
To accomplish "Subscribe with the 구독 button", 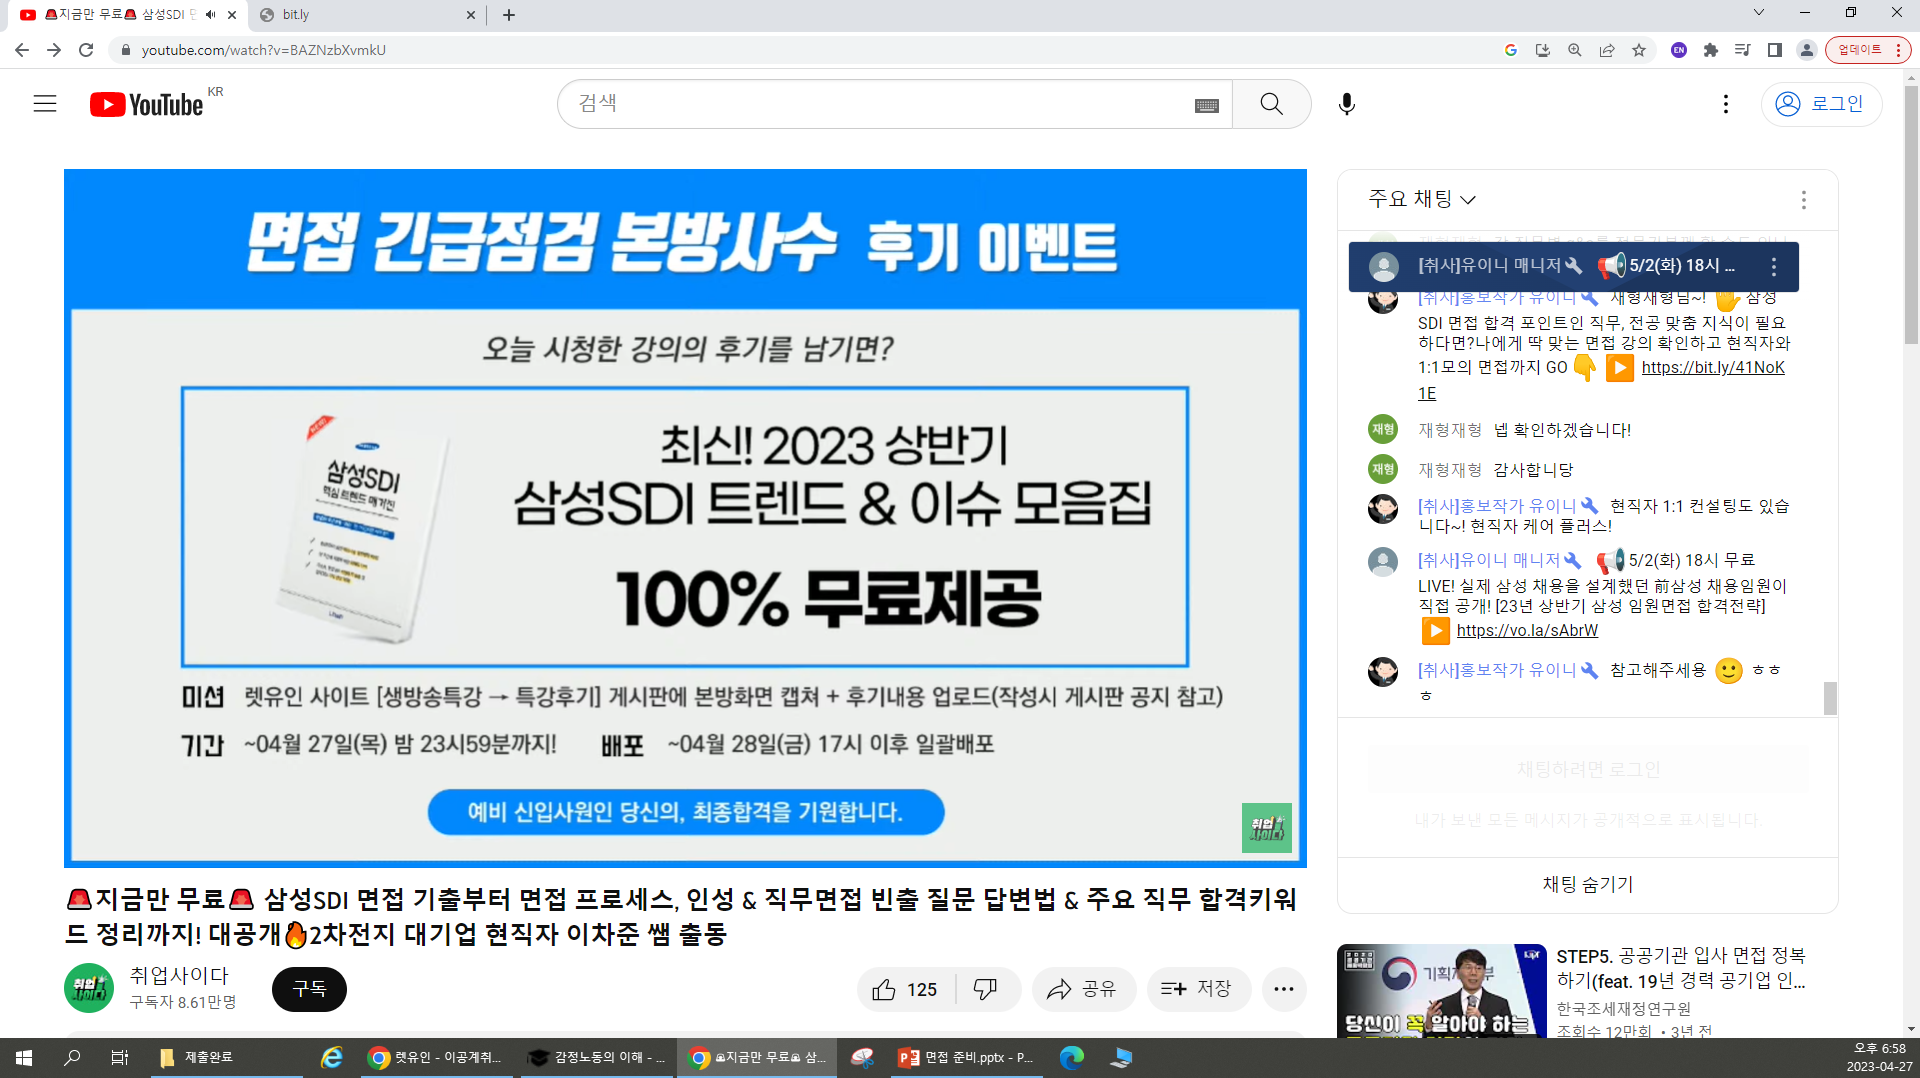I will 309,989.
